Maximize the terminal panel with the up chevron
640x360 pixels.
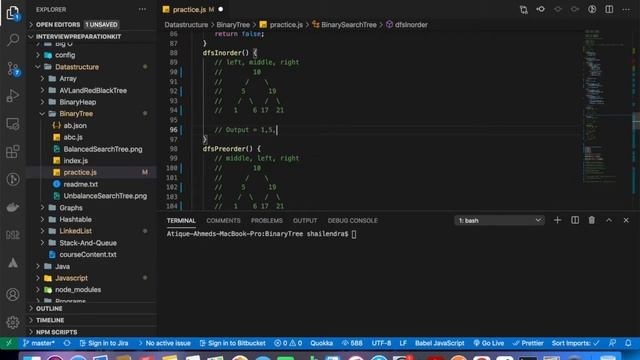click(x=609, y=220)
